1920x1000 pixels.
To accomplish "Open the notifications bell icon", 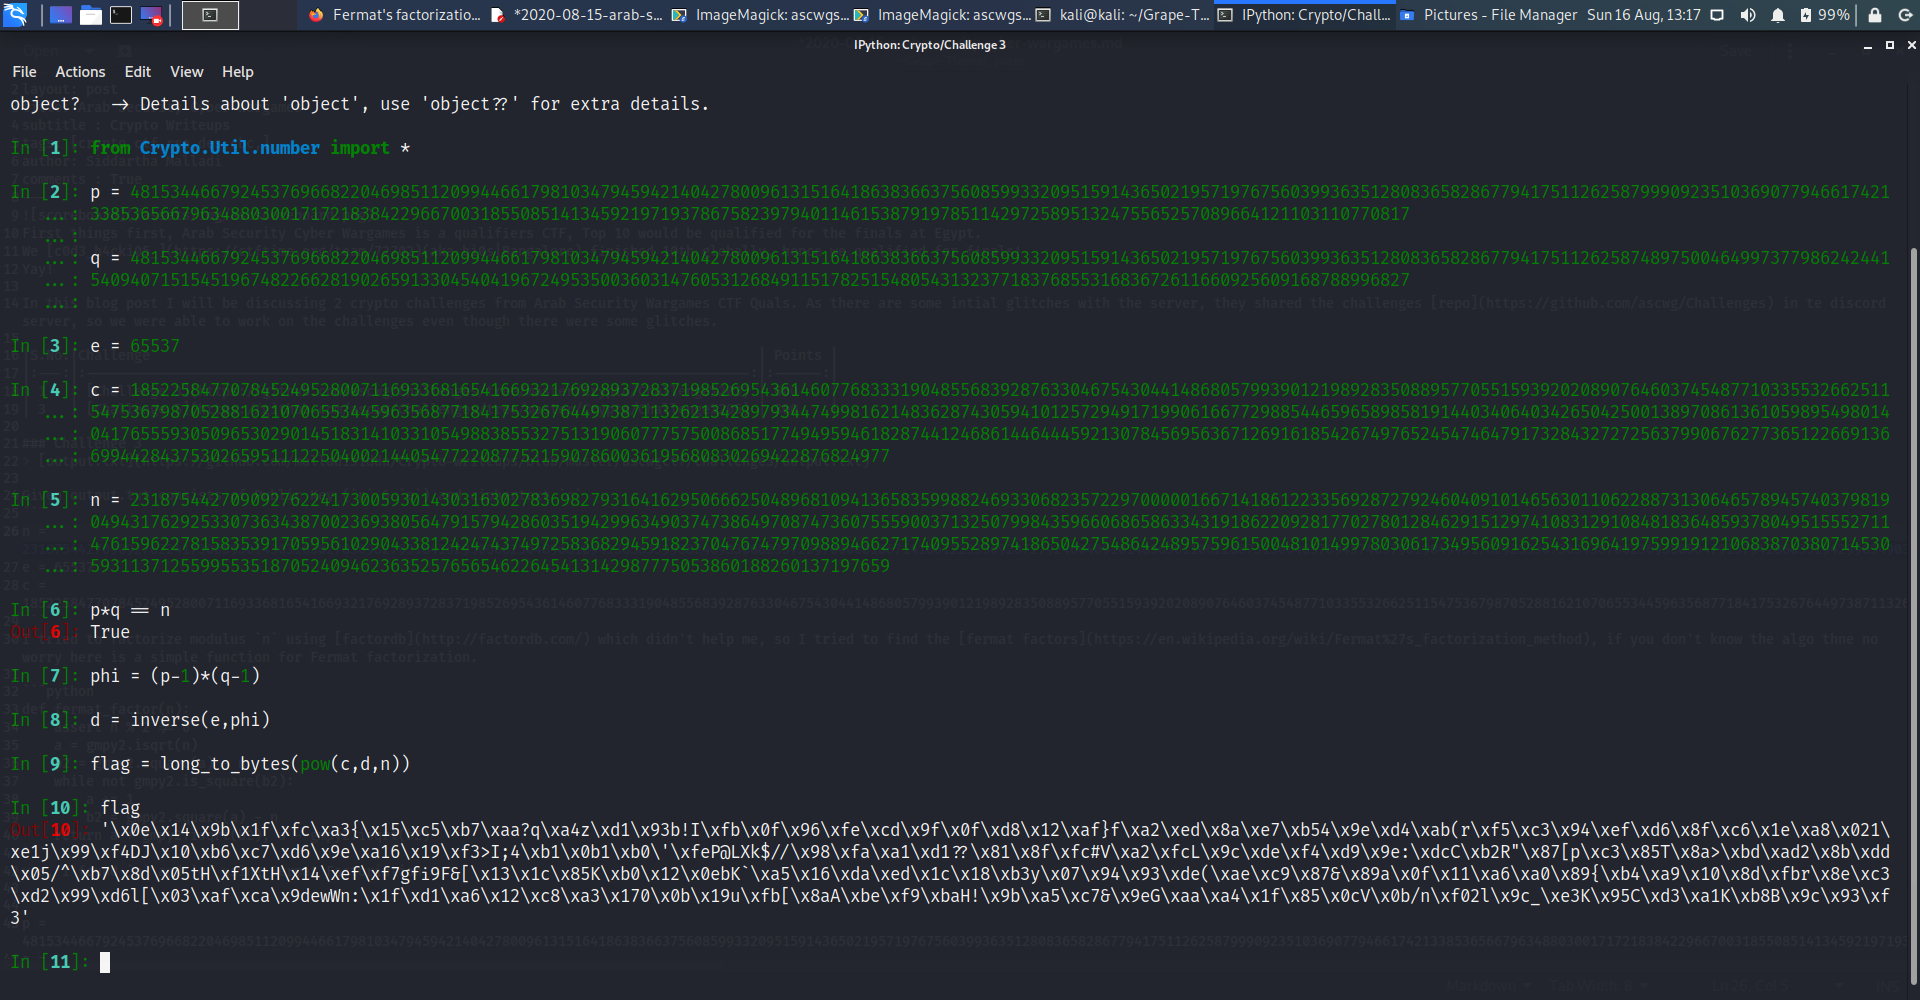I will (1778, 15).
